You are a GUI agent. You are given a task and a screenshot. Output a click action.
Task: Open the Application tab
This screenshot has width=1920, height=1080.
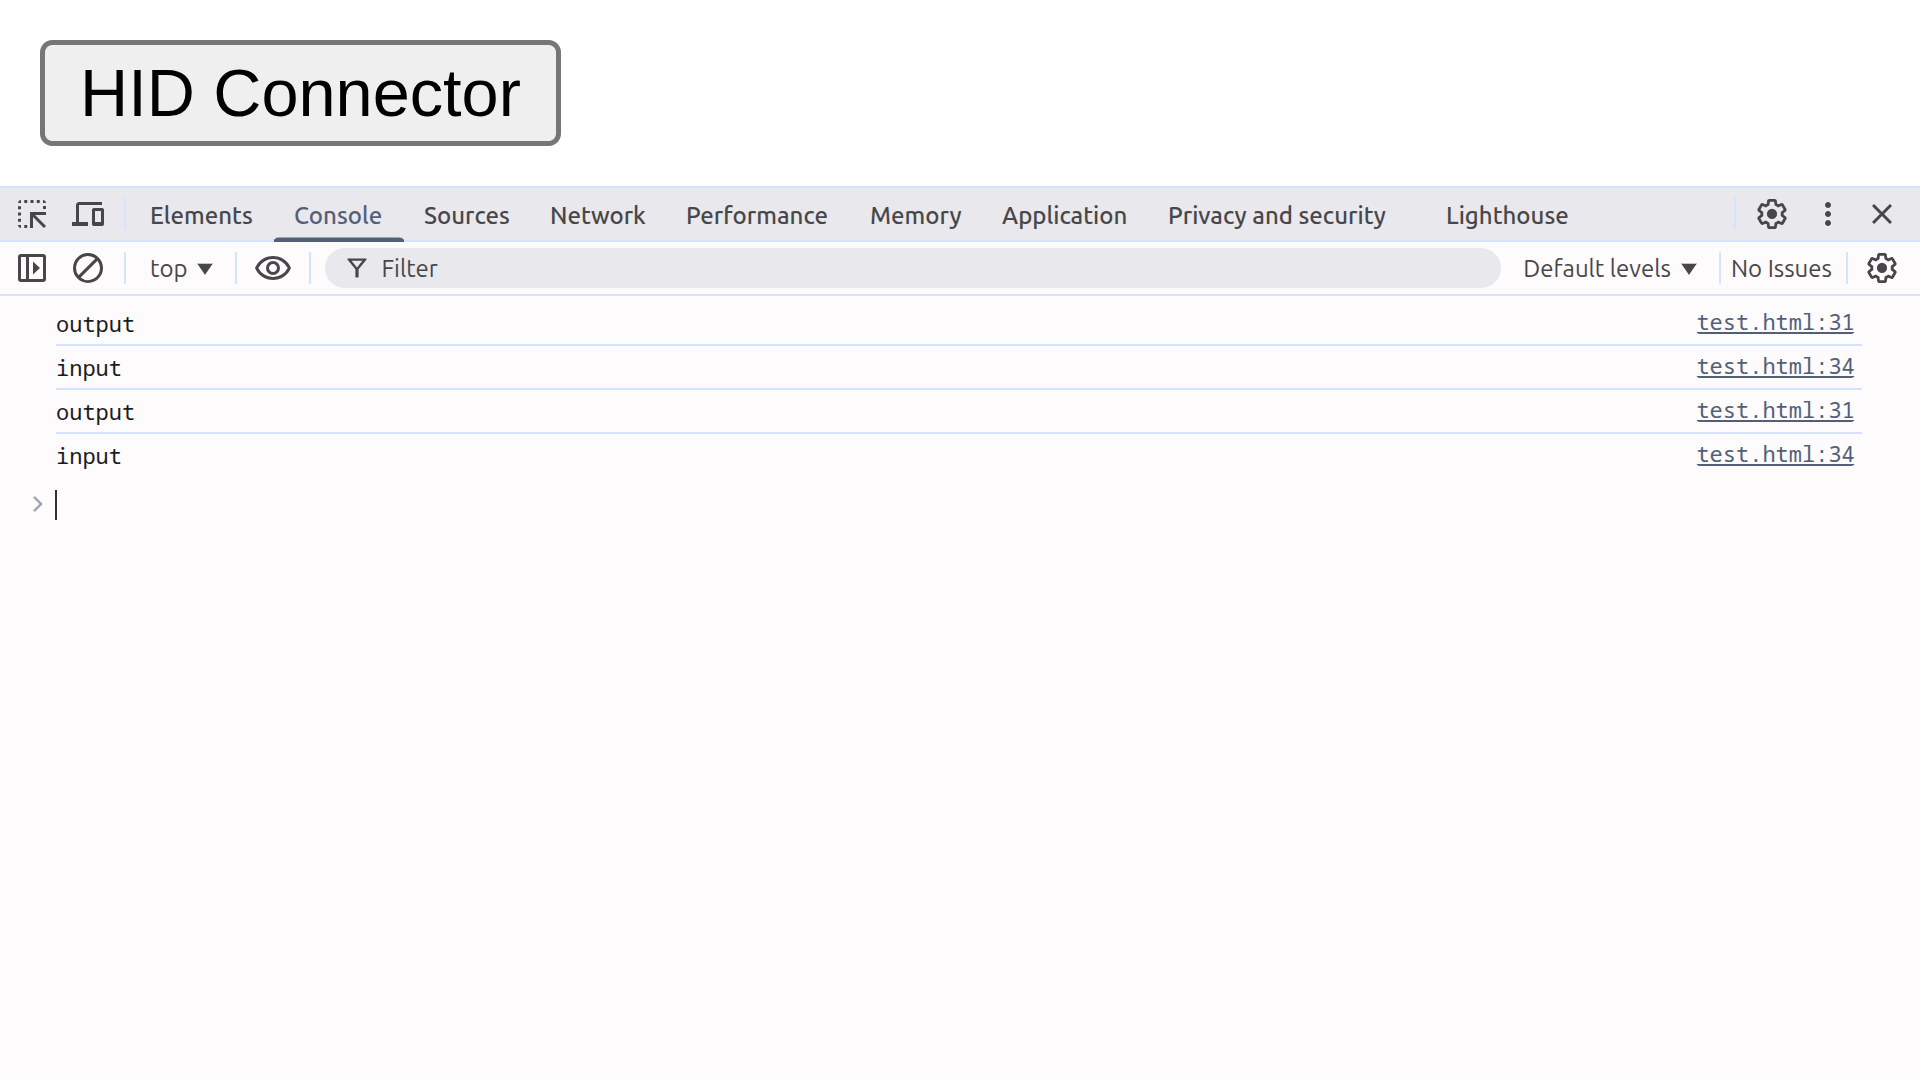tap(1064, 215)
